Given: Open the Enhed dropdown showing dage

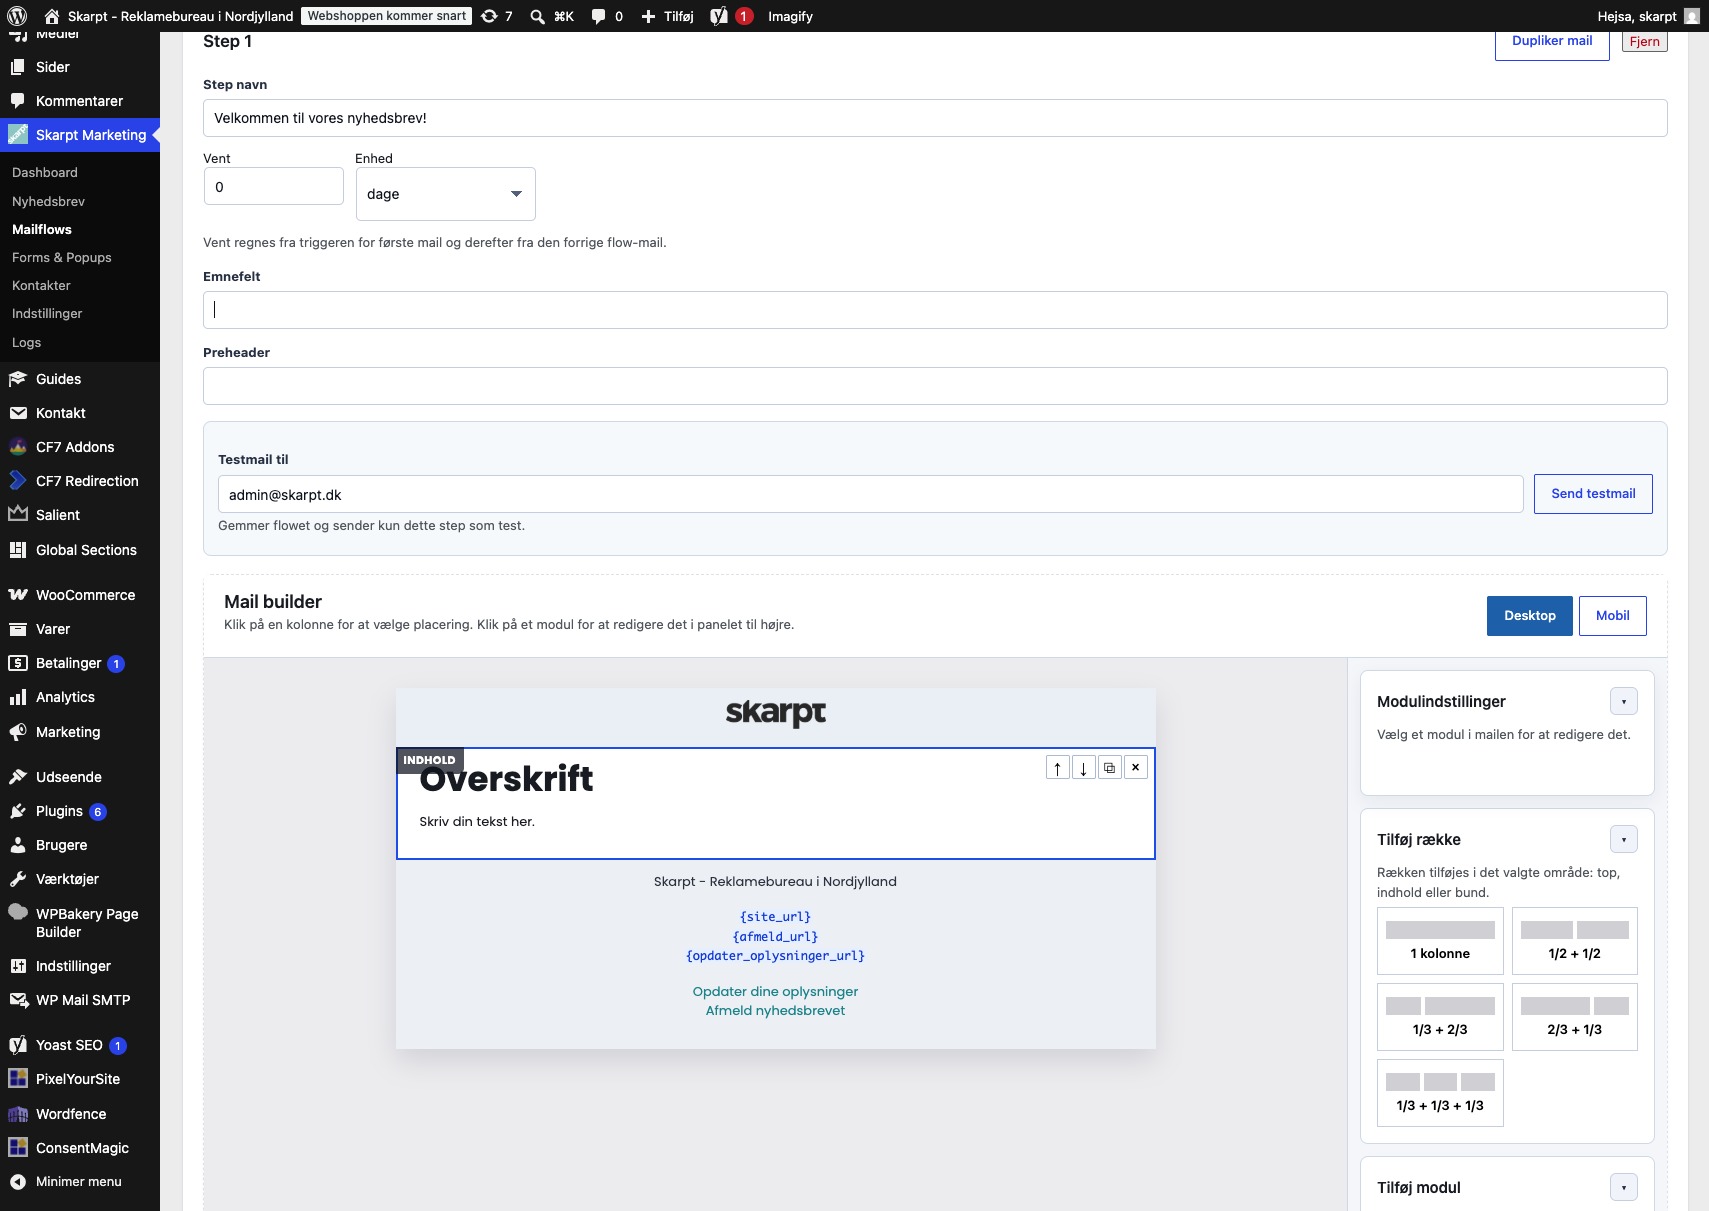Looking at the screenshot, I should [x=445, y=194].
